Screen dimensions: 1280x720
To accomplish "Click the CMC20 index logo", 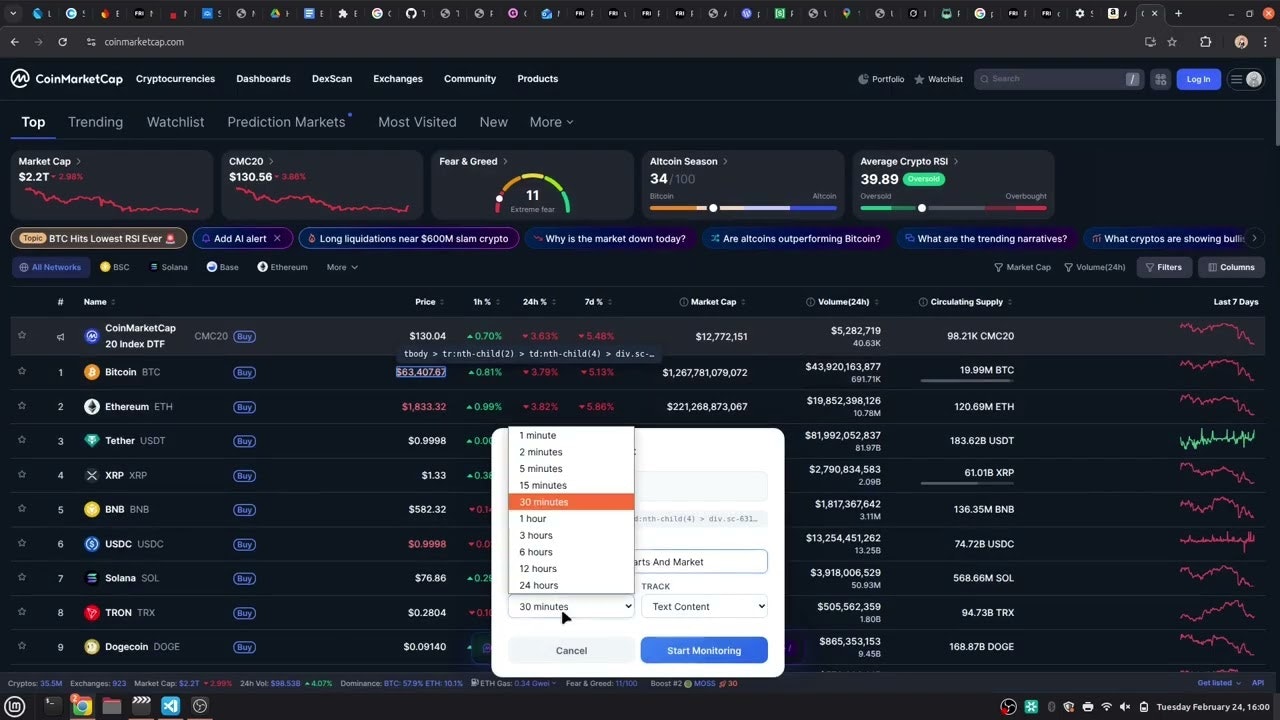I will (x=92, y=336).
